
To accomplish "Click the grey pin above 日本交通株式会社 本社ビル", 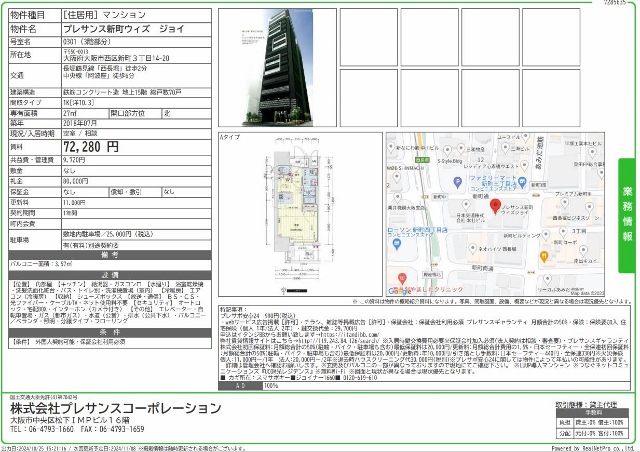I will 466,205.
